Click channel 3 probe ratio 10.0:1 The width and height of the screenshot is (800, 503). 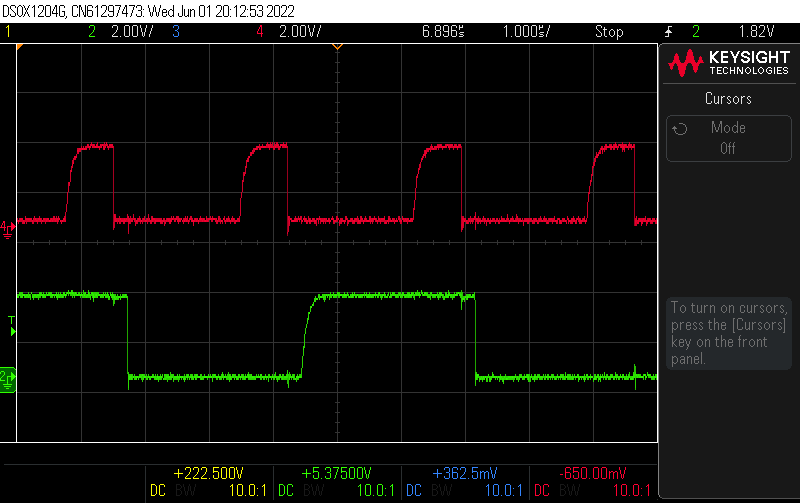[504, 491]
